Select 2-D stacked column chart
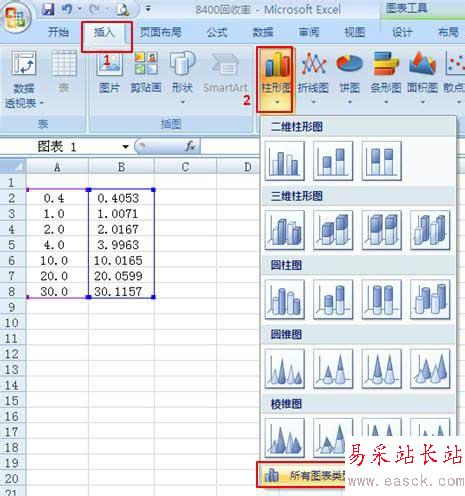The height and width of the screenshot is (496, 465). [x=333, y=161]
